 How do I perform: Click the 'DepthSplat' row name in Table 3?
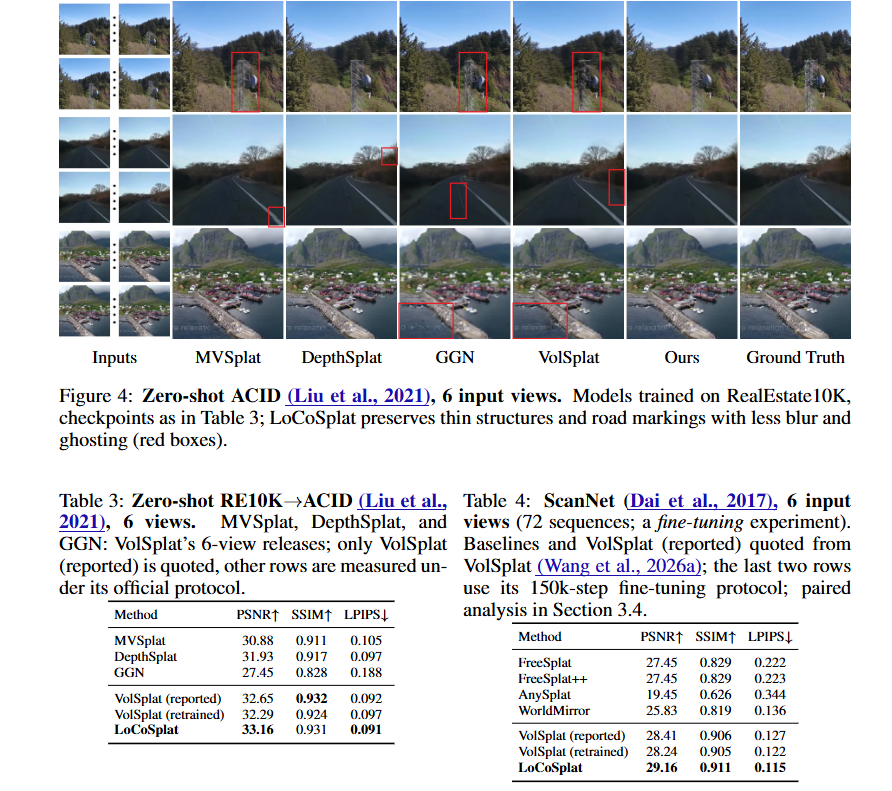(146, 657)
